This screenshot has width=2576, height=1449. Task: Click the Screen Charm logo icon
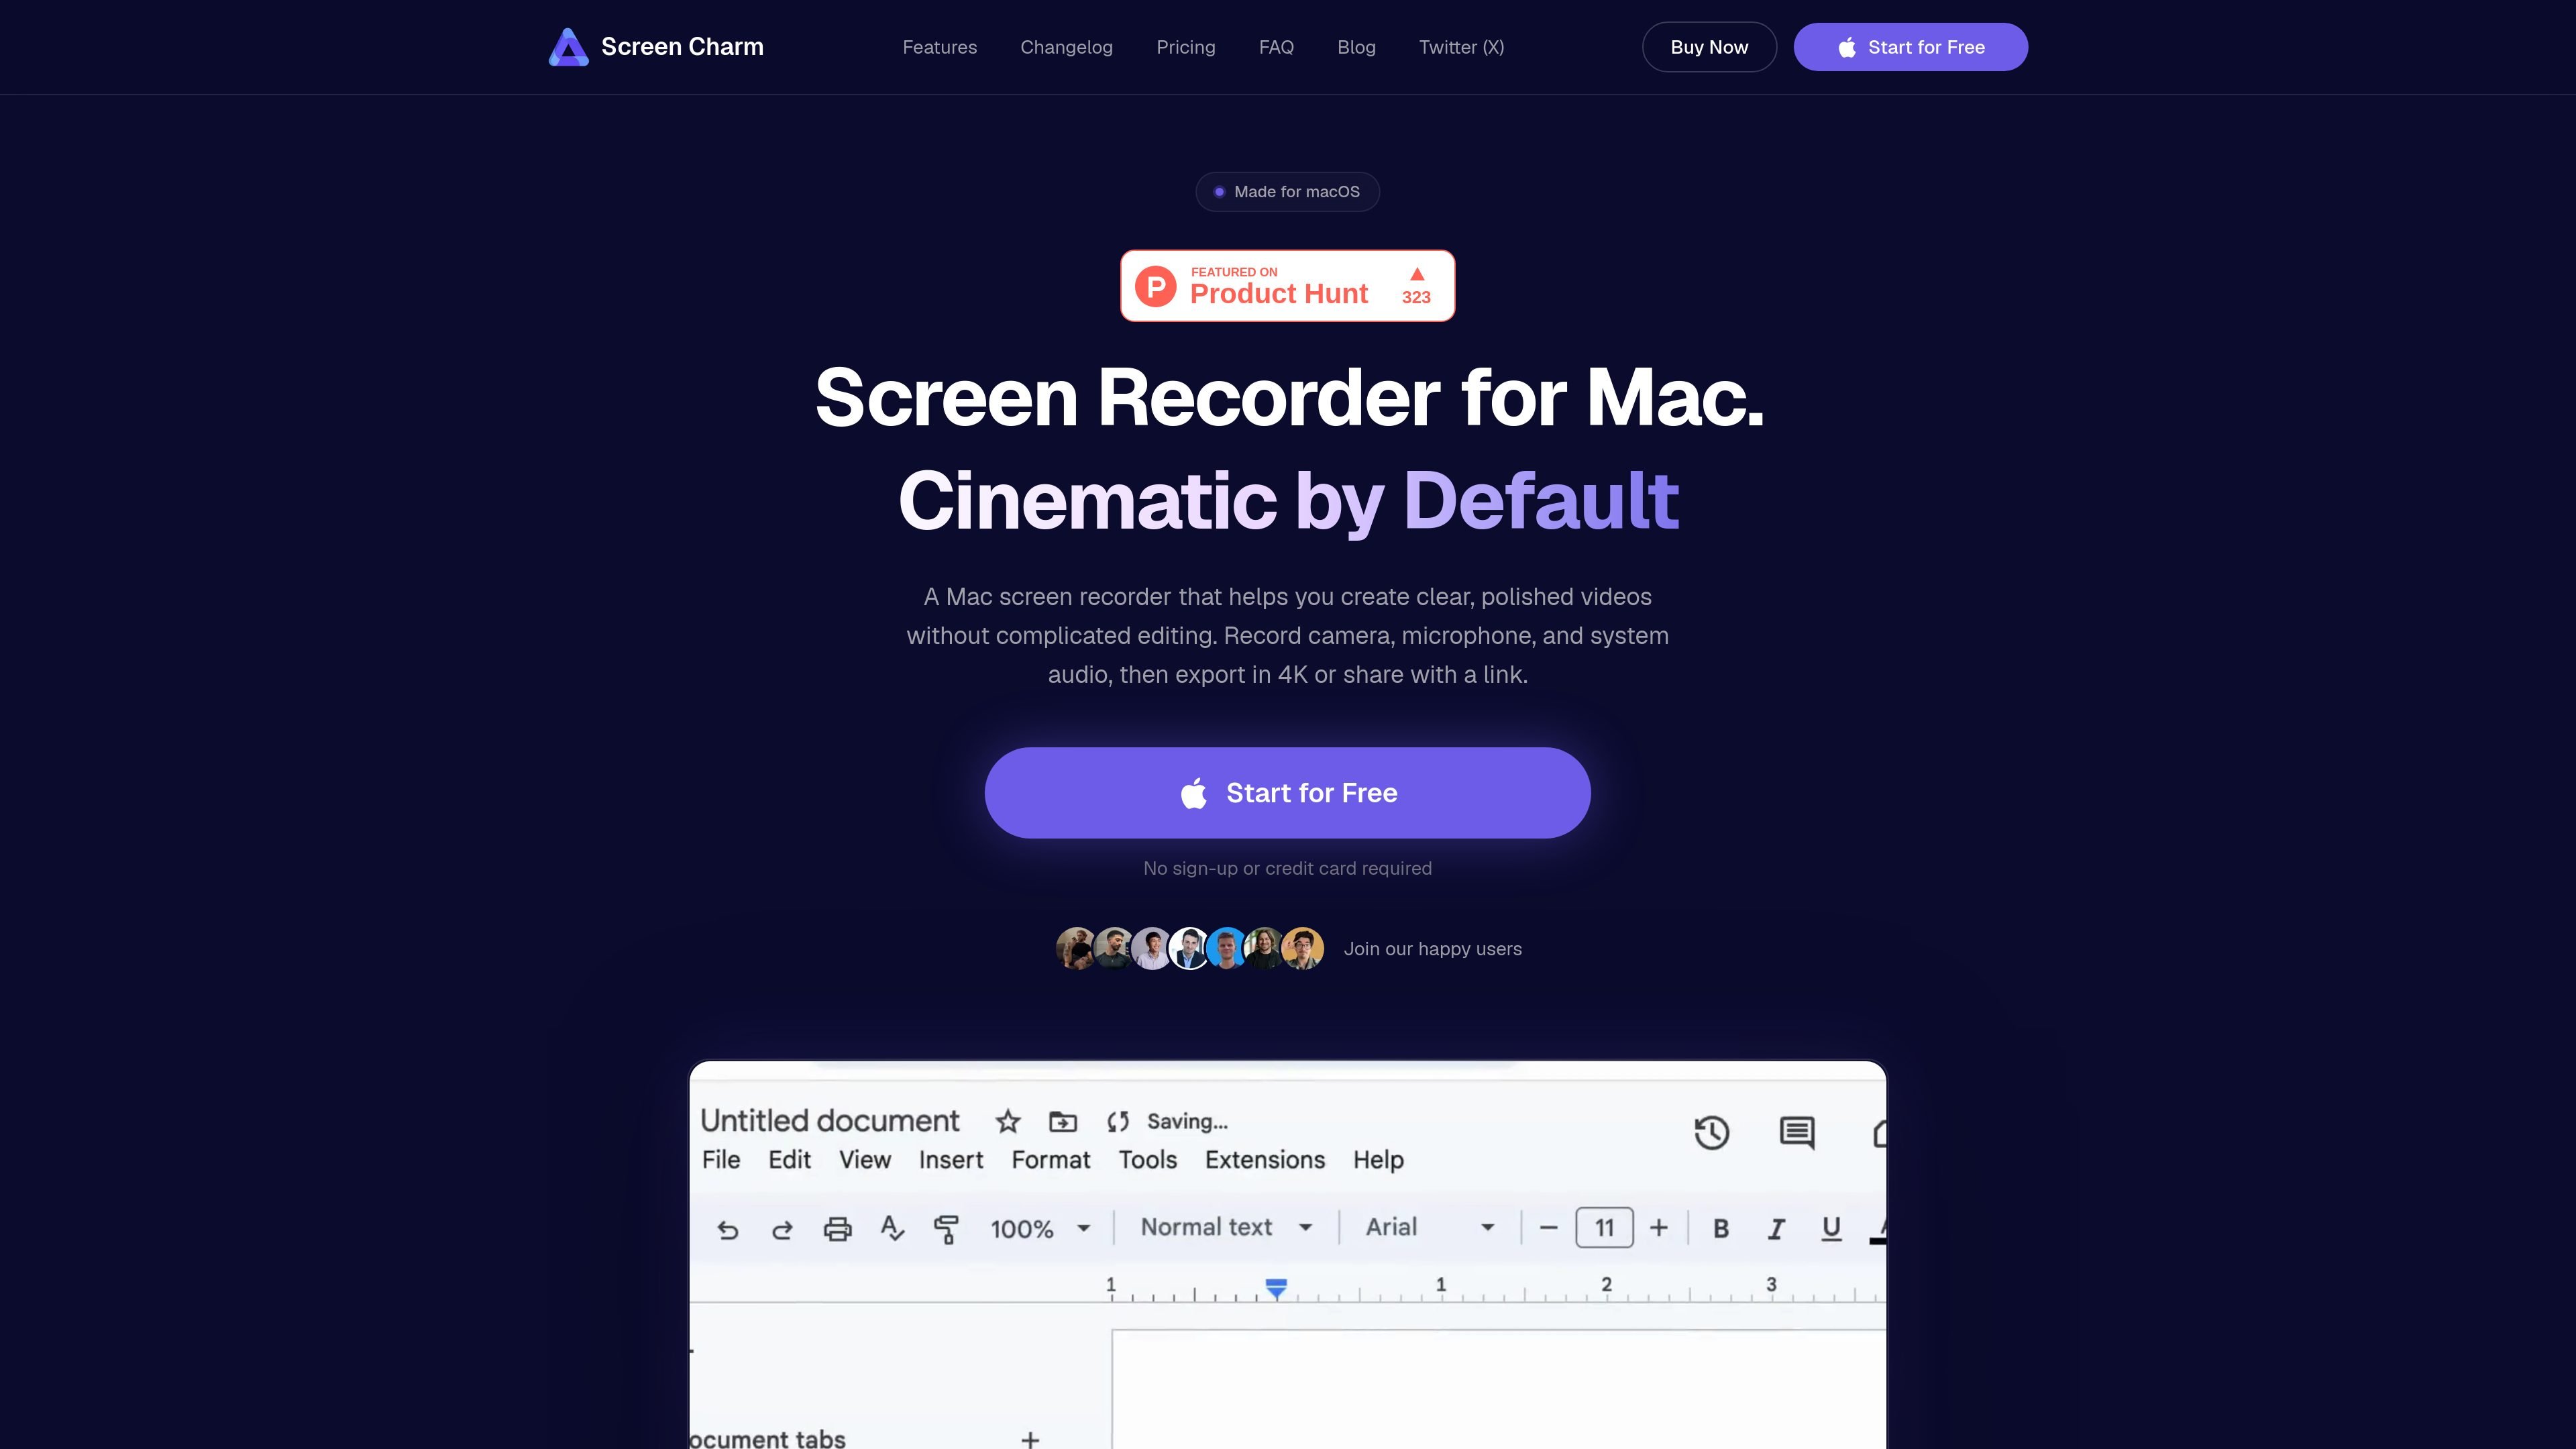tap(568, 47)
